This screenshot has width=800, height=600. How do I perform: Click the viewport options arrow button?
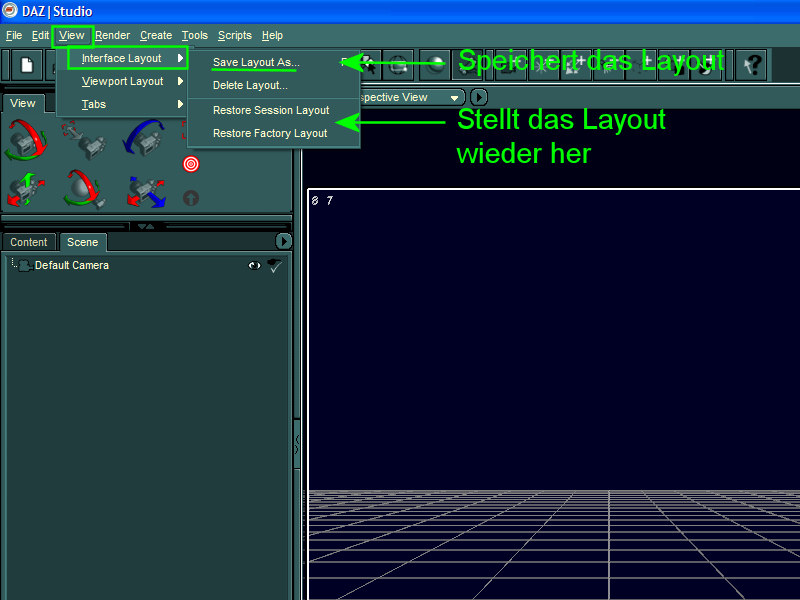pyautogui.click(x=478, y=97)
